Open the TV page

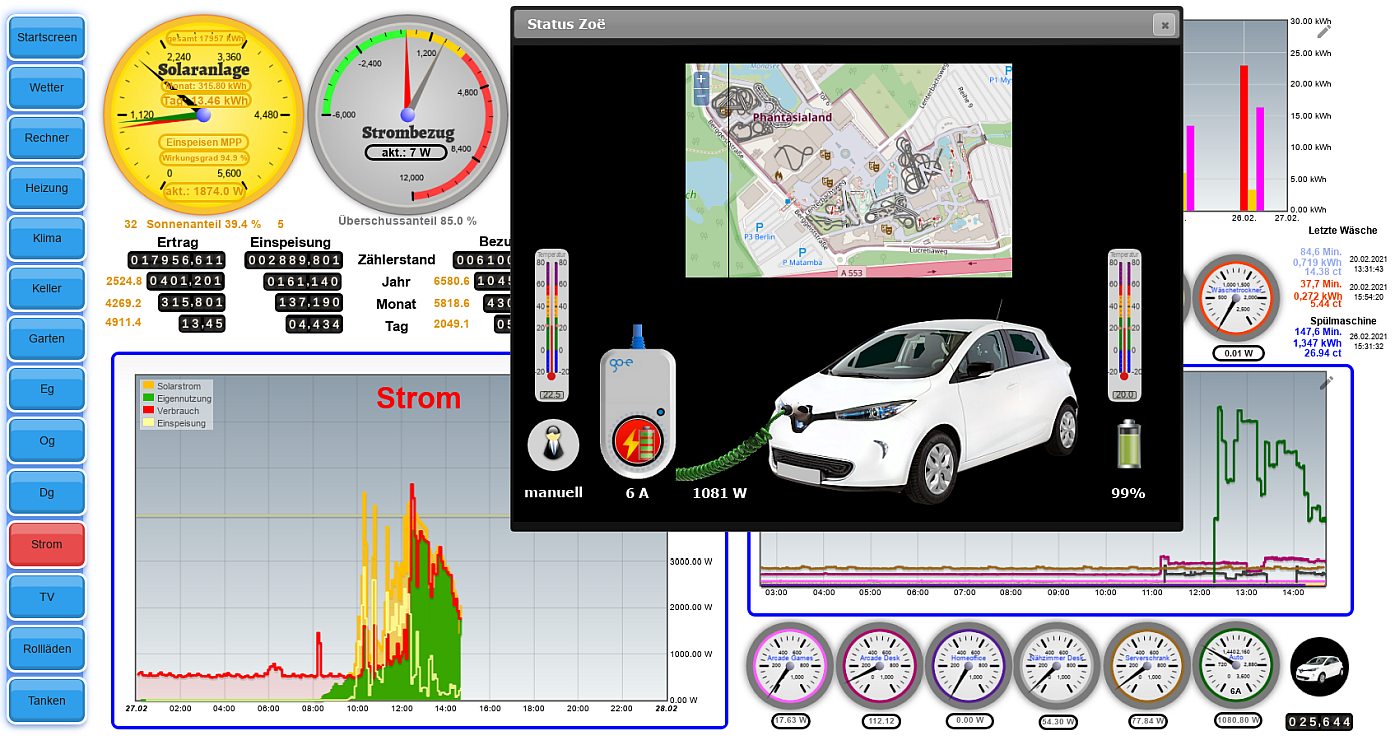click(x=47, y=596)
